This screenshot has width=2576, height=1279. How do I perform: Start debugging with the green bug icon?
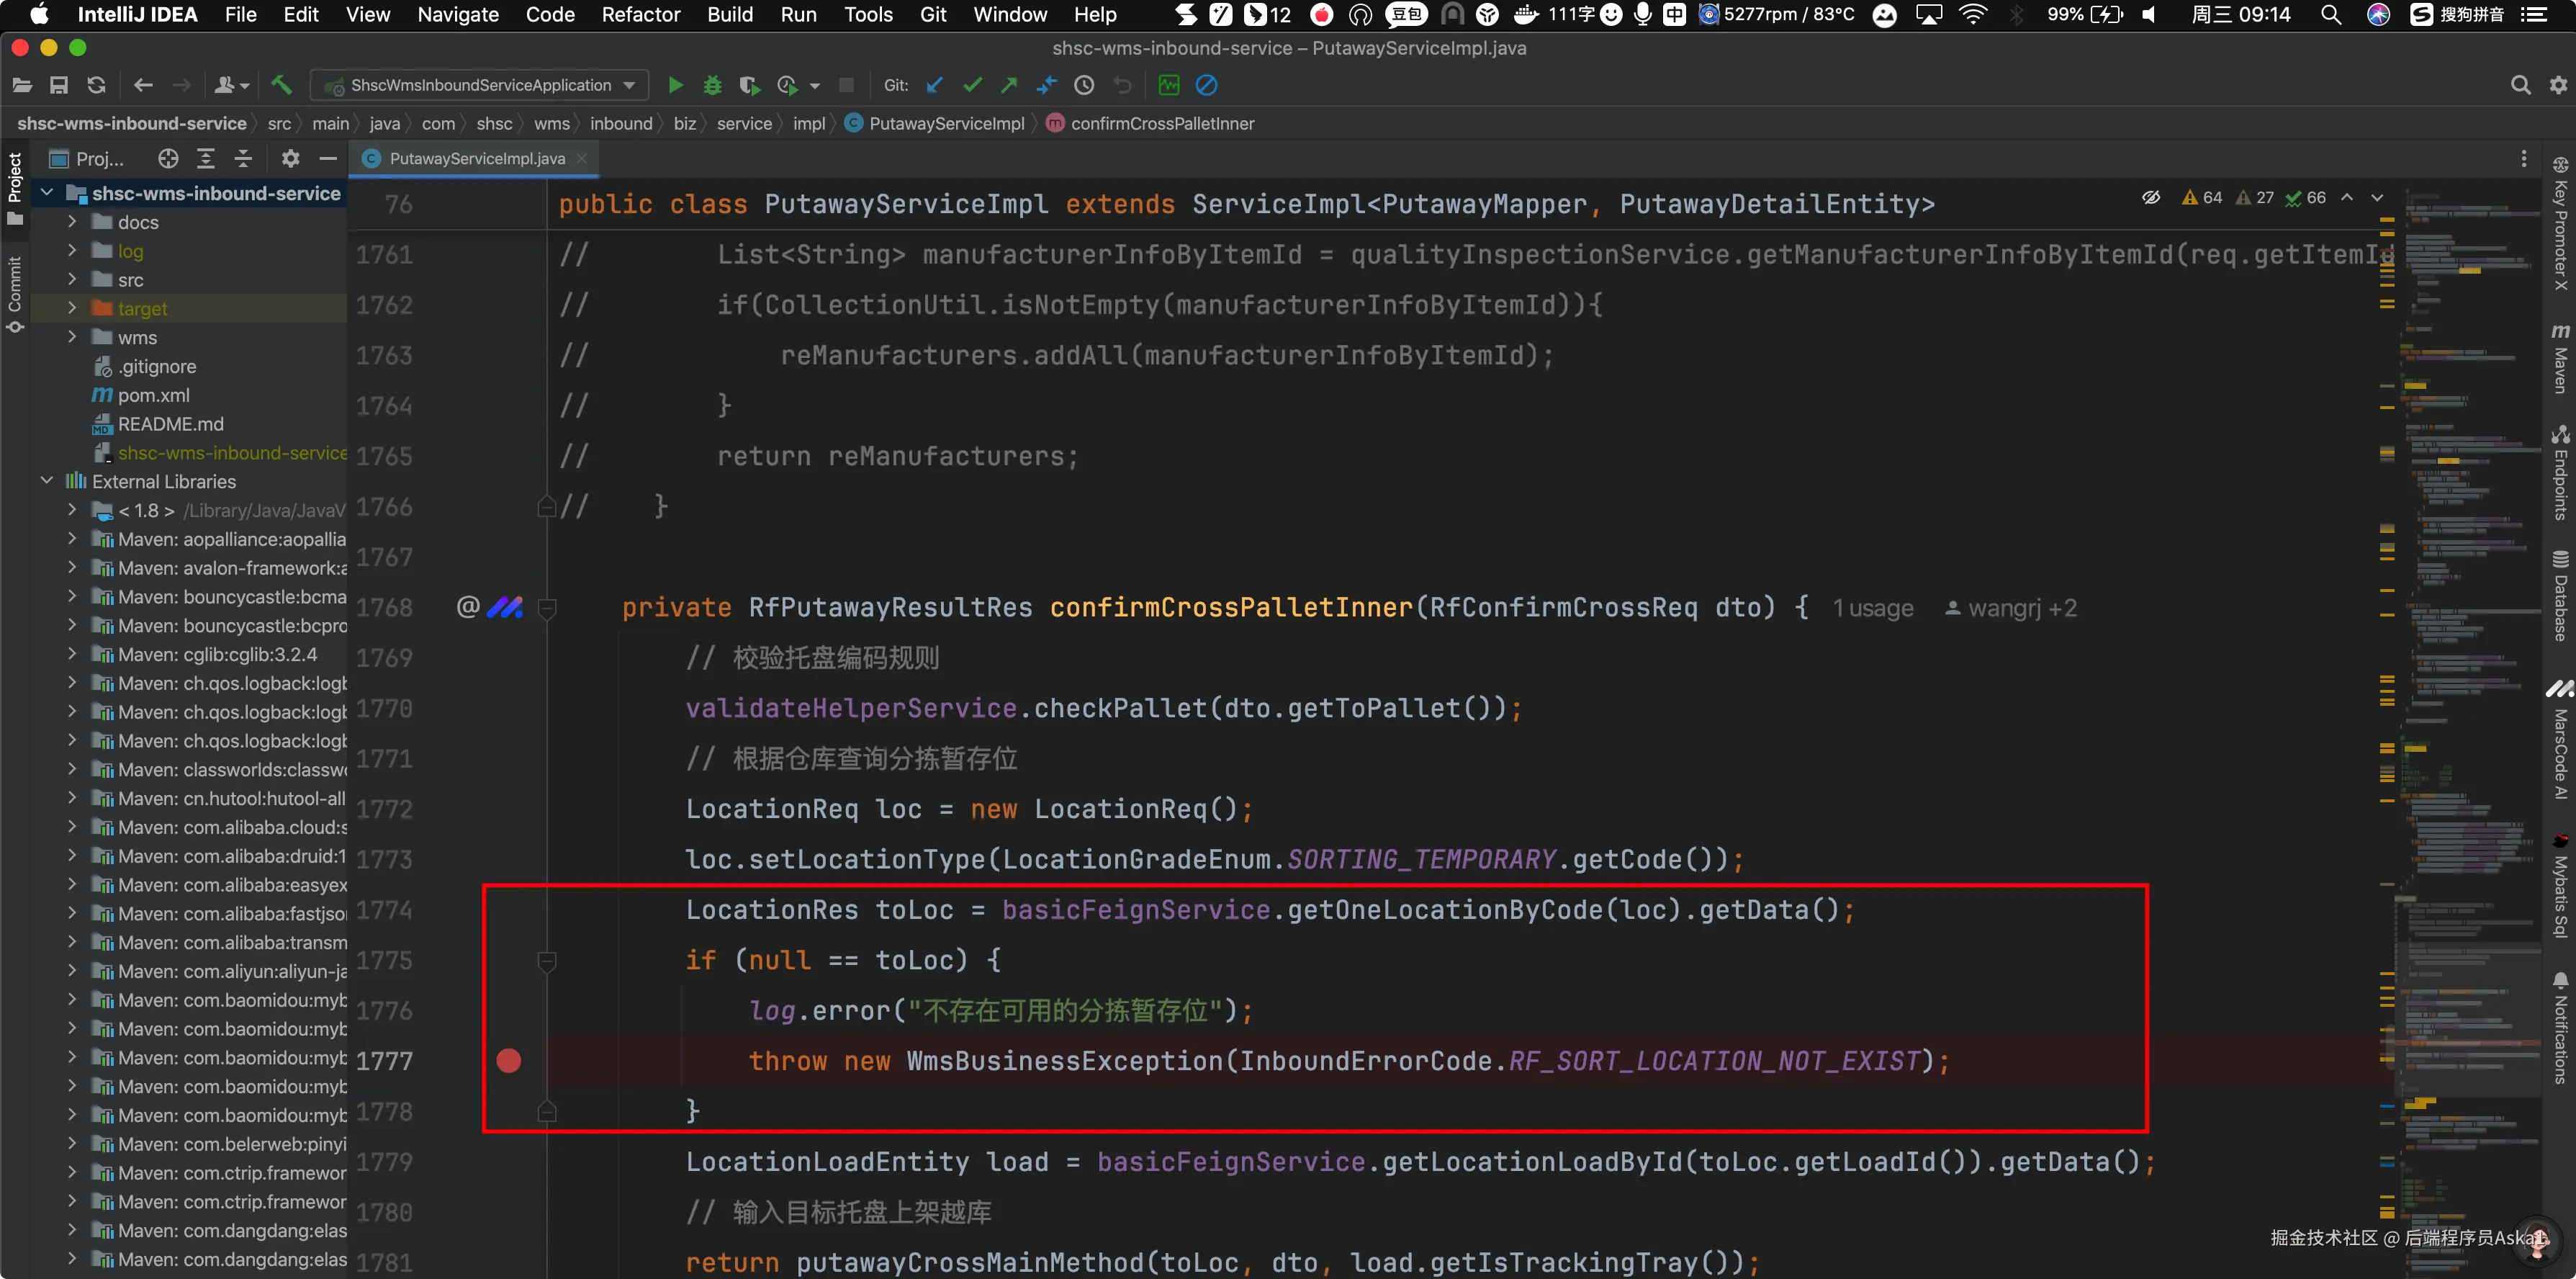click(x=712, y=86)
